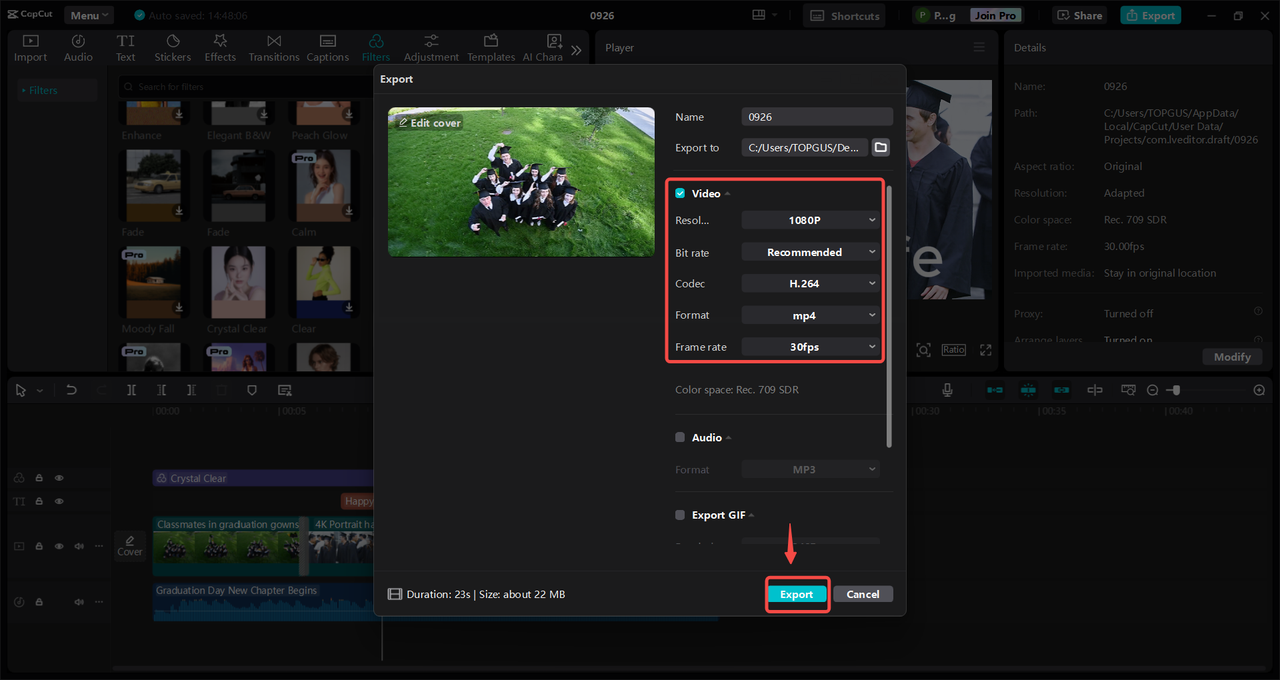Viewport: 1280px width, 680px height.
Task: Open the Codec H.264 dropdown
Action: pos(810,284)
